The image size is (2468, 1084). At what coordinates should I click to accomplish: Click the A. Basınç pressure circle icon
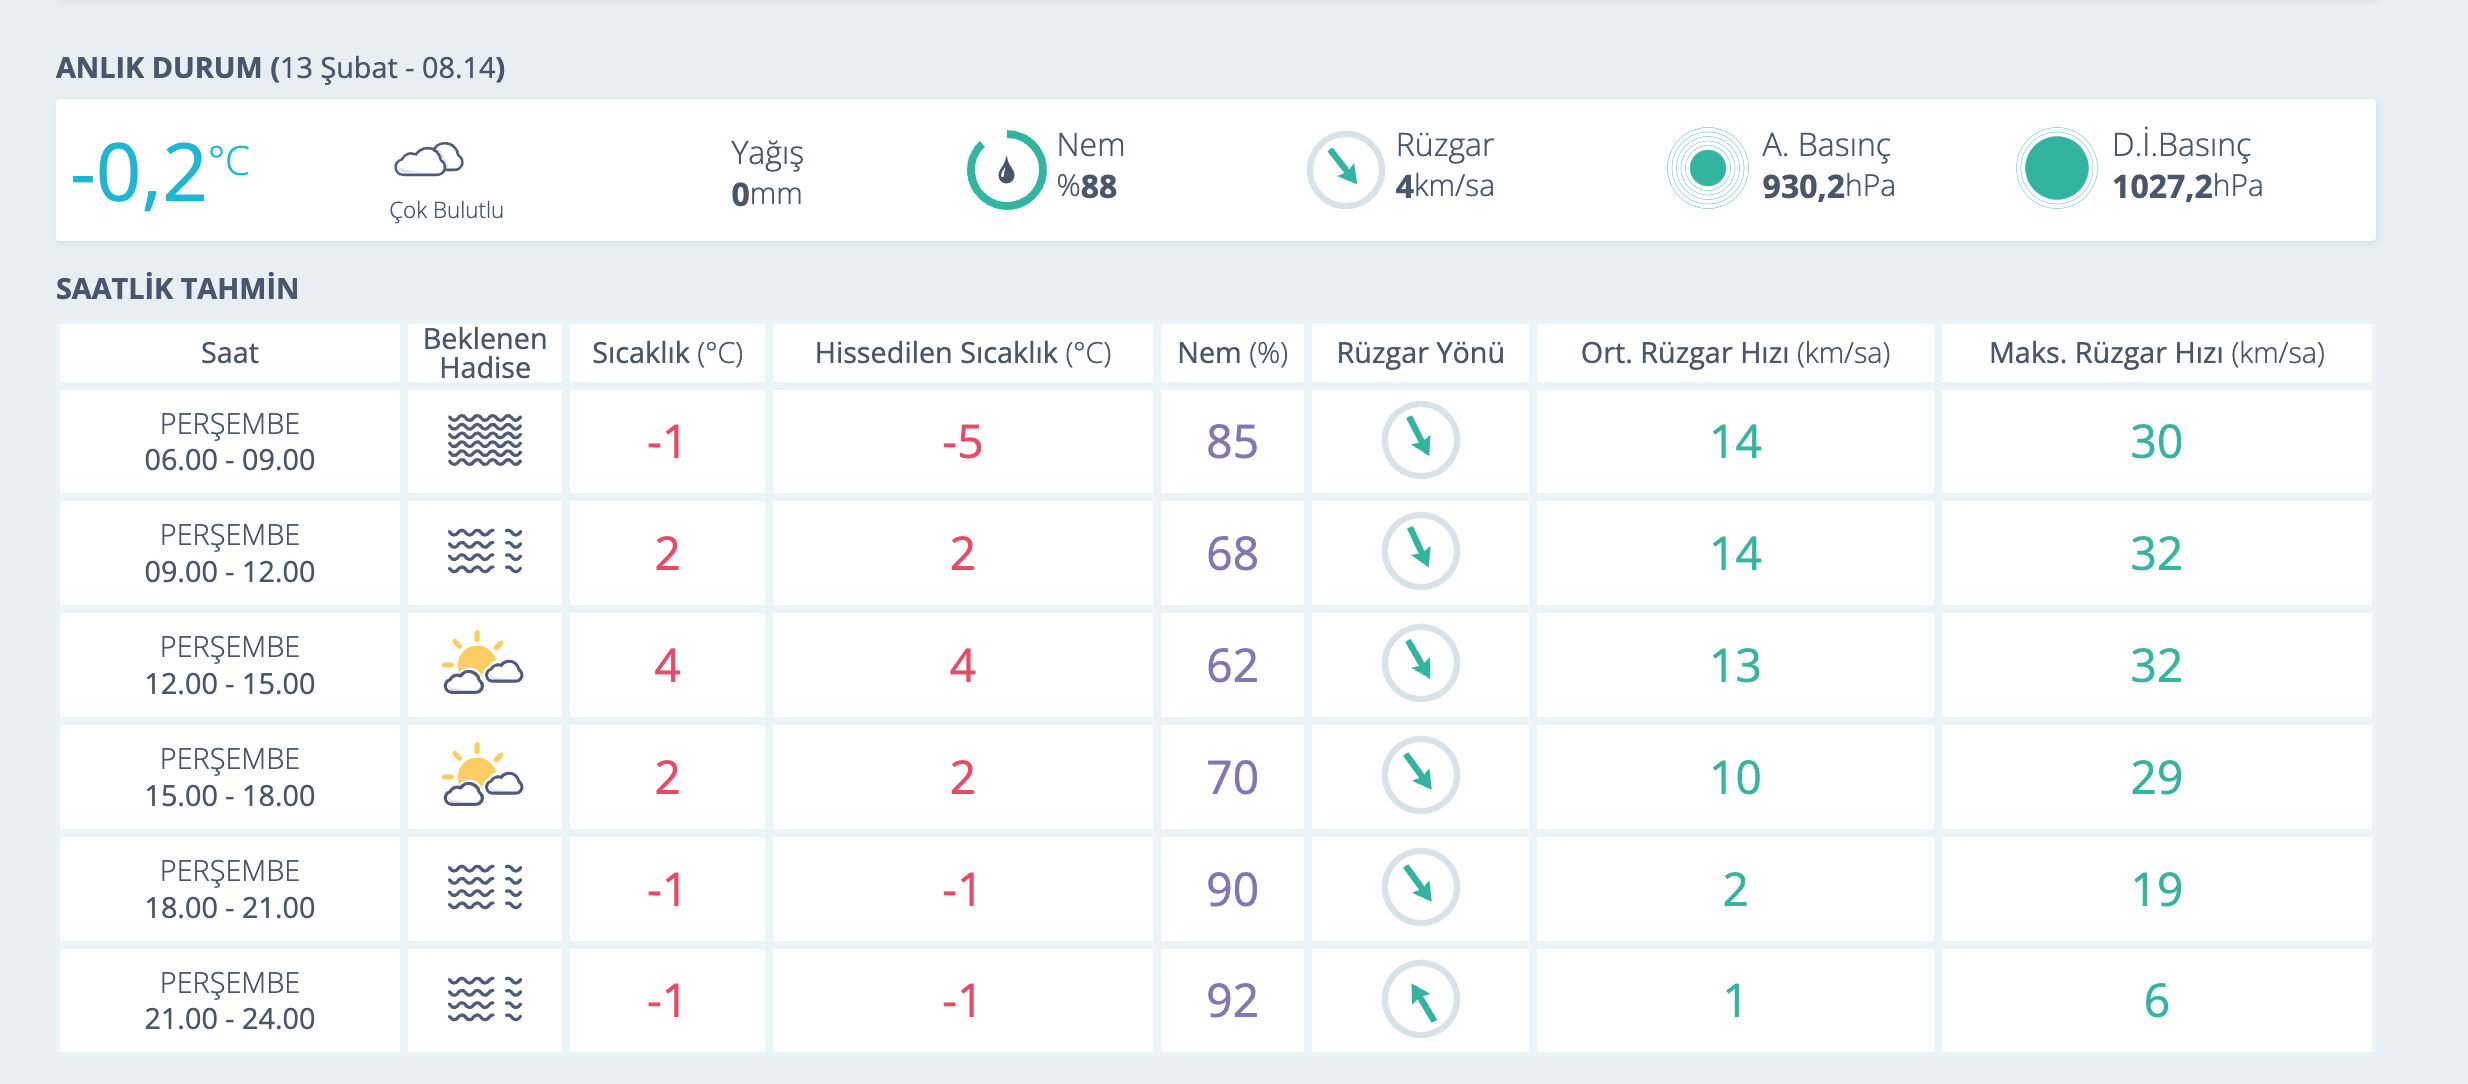point(1707,168)
